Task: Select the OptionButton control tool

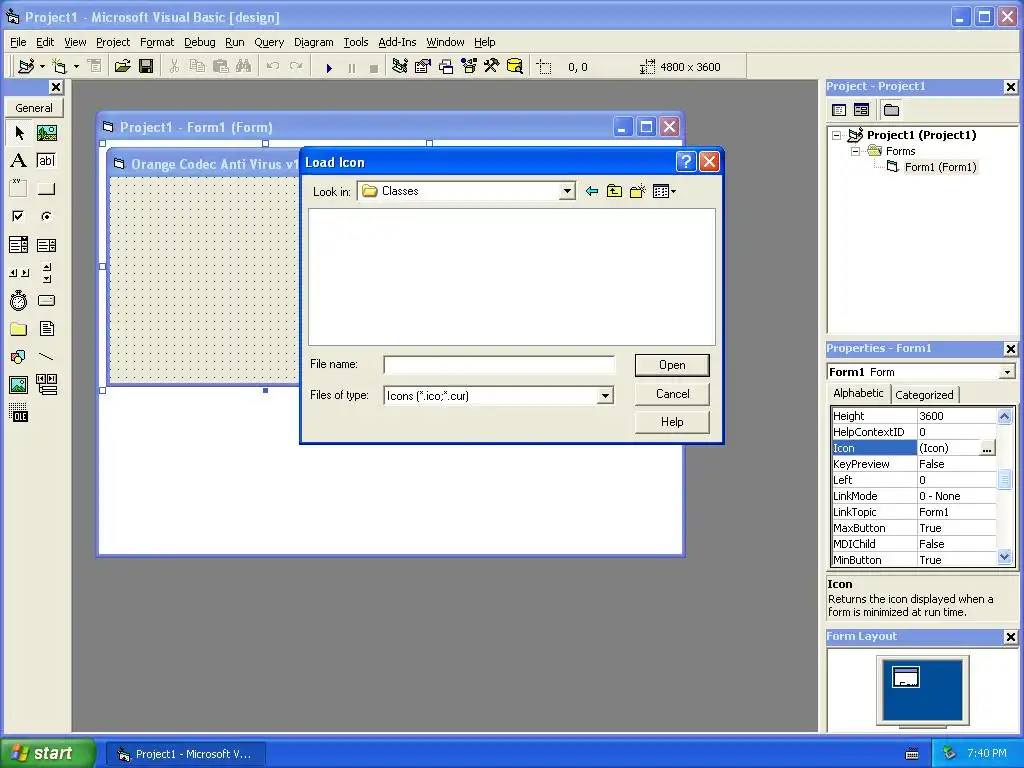Action: click(46, 216)
